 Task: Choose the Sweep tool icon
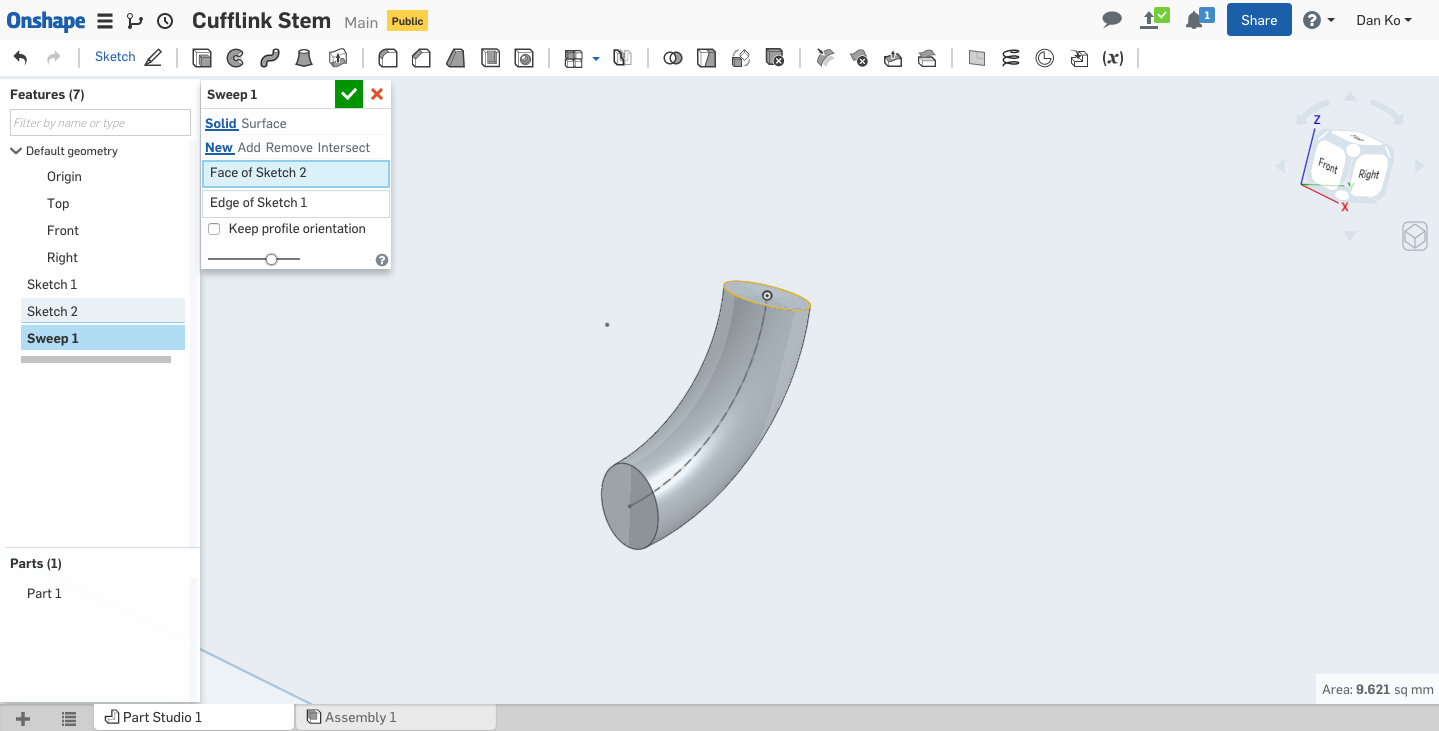pyautogui.click(x=270, y=58)
